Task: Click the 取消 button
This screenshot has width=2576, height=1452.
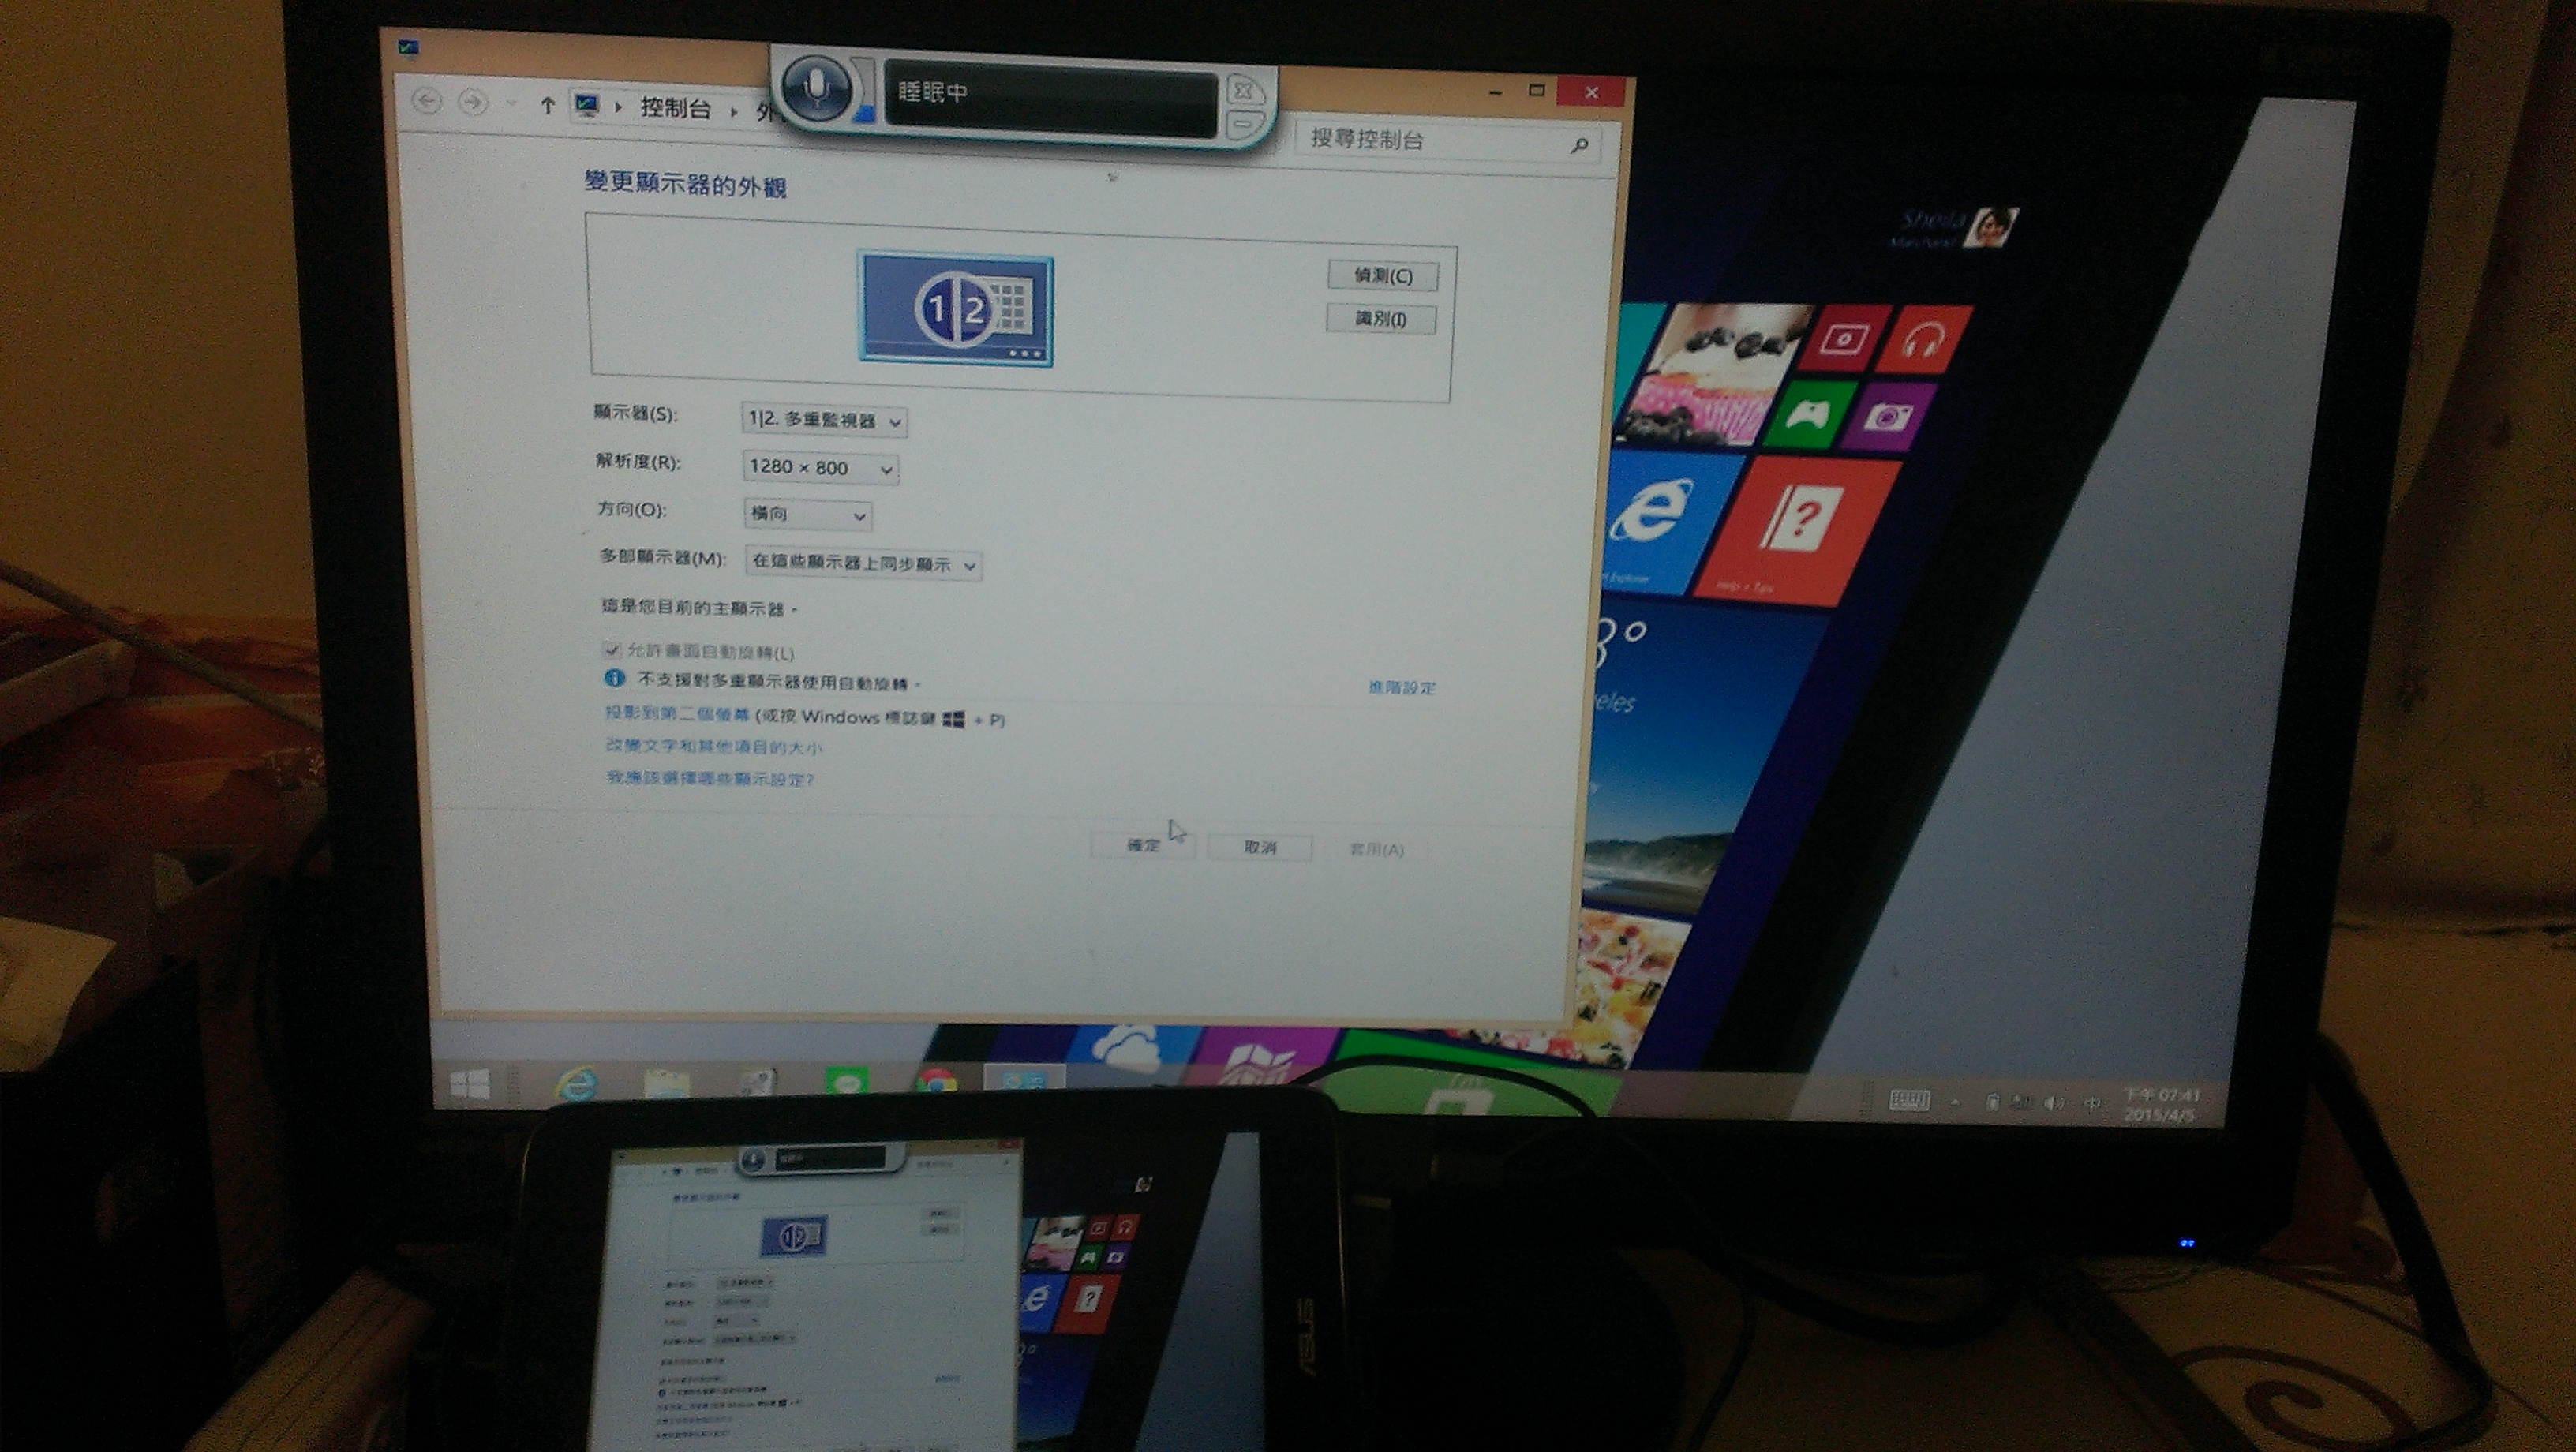Action: pyautogui.click(x=1260, y=847)
